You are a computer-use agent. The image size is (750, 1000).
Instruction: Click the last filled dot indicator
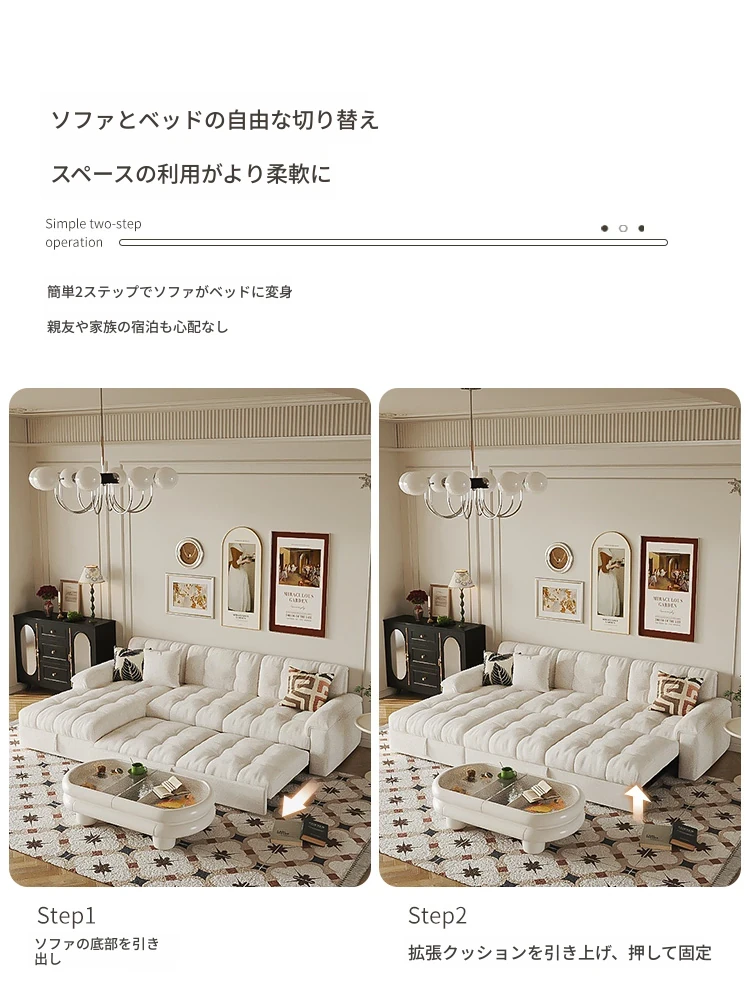(x=641, y=228)
